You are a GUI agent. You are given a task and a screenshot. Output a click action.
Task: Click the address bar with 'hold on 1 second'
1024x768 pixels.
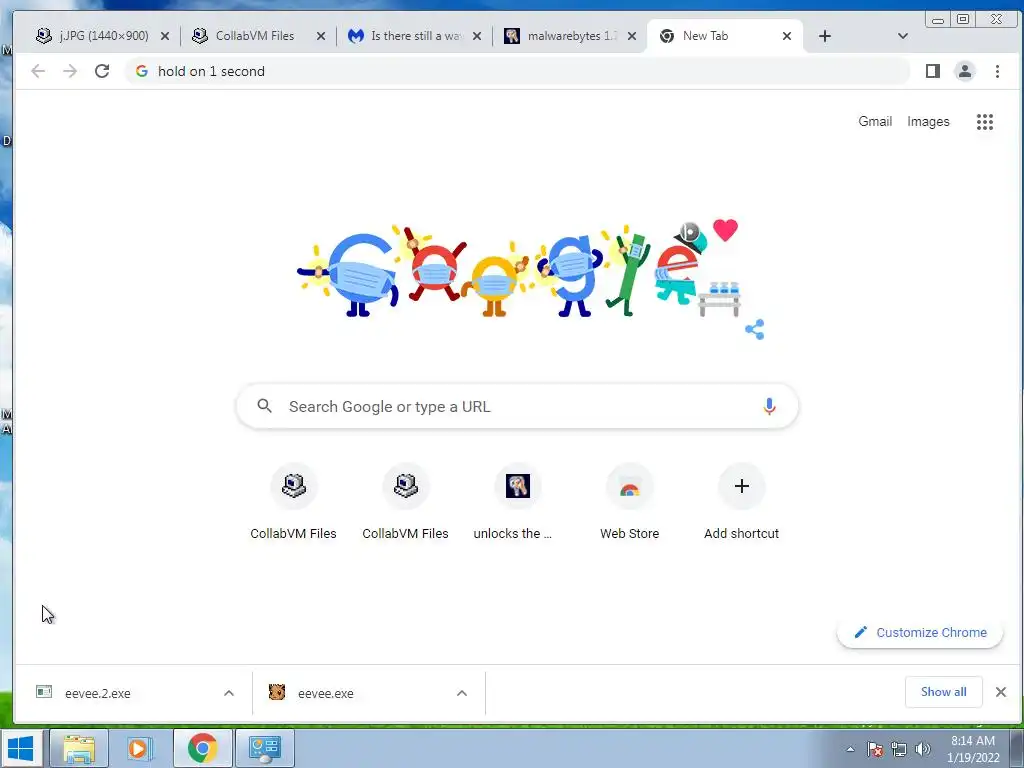(517, 71)
